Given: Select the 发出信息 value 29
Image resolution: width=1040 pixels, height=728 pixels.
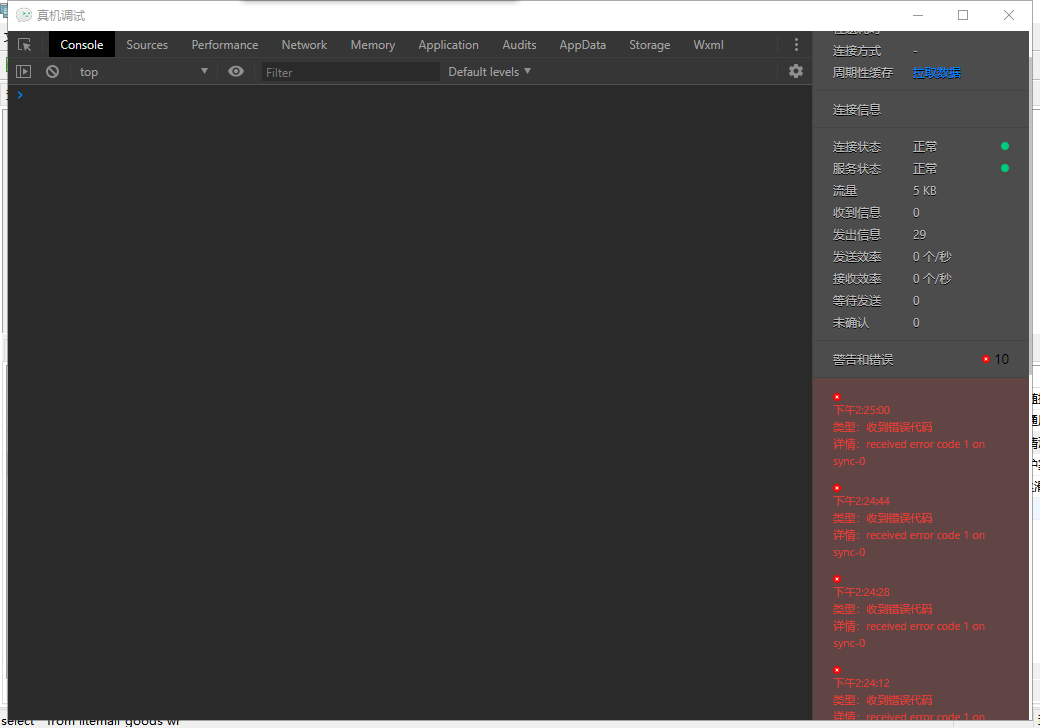Looking at the screenshot, I should [x=919, y=235].
